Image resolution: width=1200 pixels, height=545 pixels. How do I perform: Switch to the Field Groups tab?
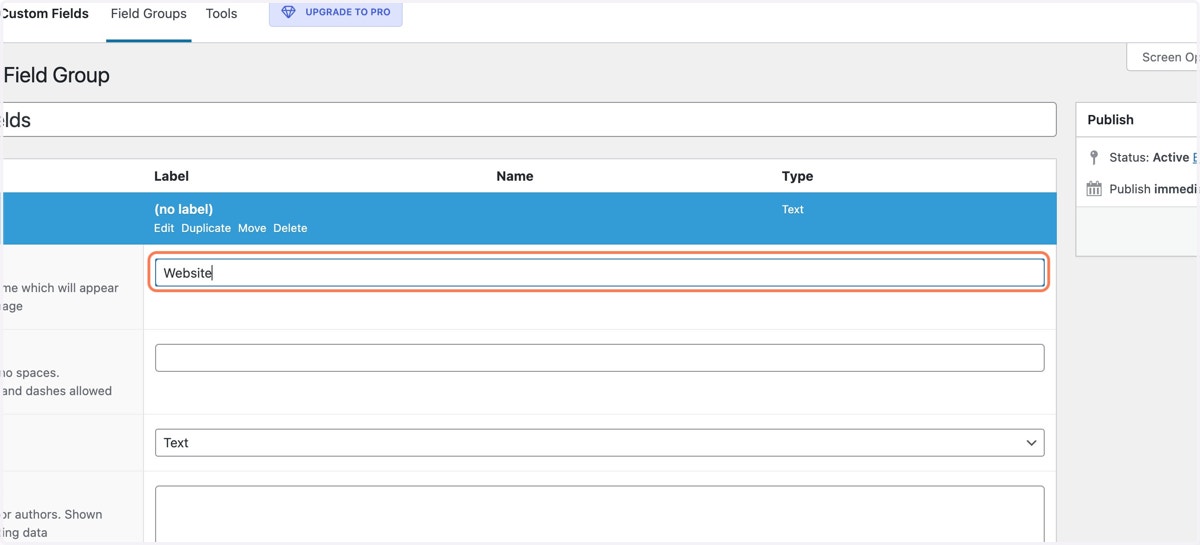(x=148, y=14)
